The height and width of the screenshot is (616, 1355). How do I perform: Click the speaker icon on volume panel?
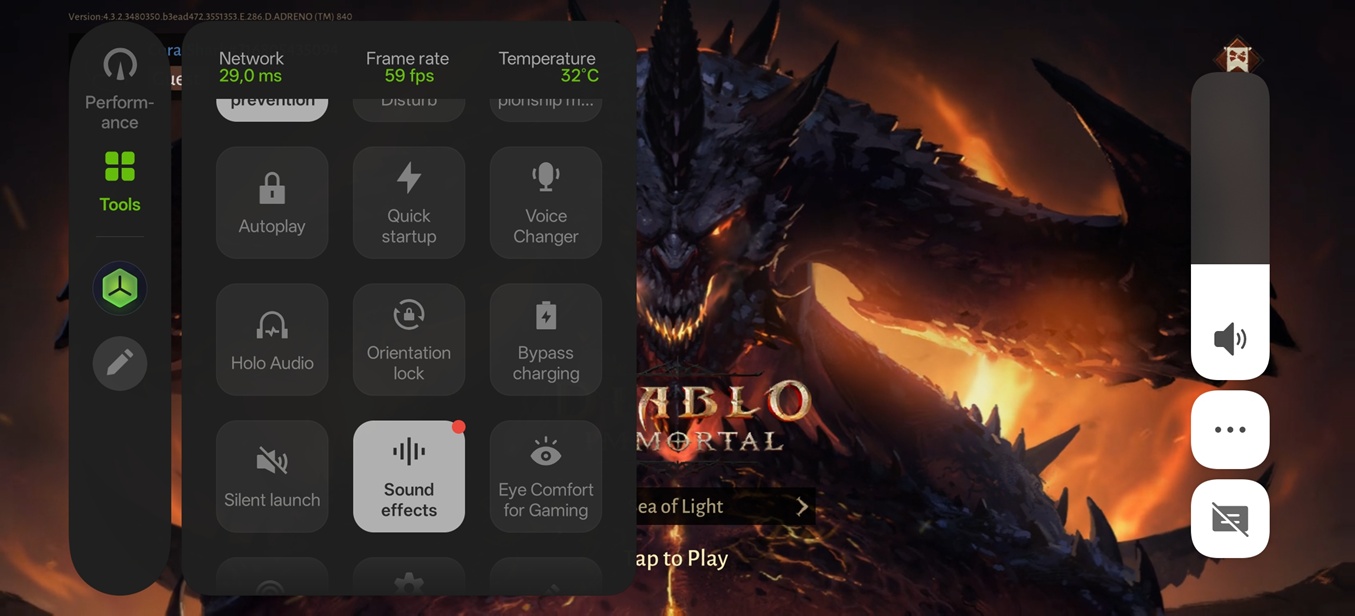tap(1229, 340)
